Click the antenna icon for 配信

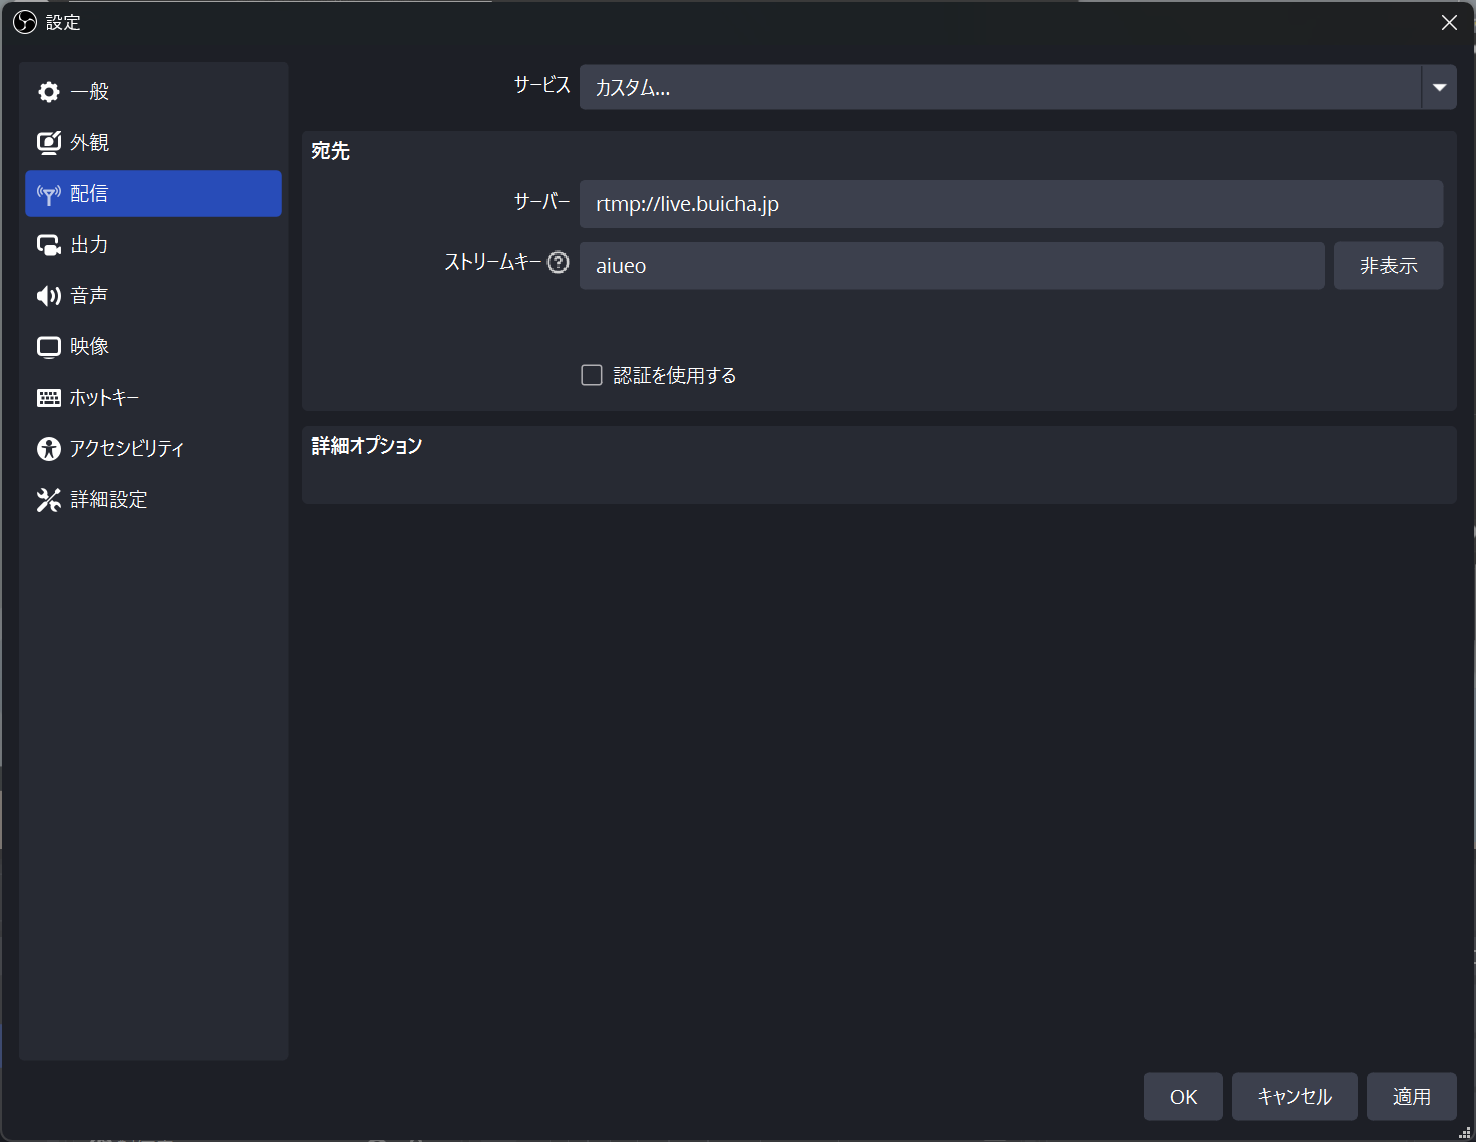click(48, 194)
